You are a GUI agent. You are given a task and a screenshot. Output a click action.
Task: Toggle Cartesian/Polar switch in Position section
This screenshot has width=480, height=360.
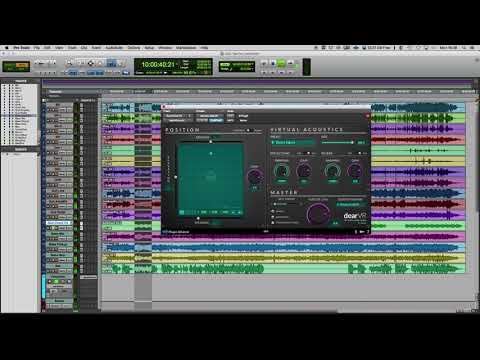[249, 130]
